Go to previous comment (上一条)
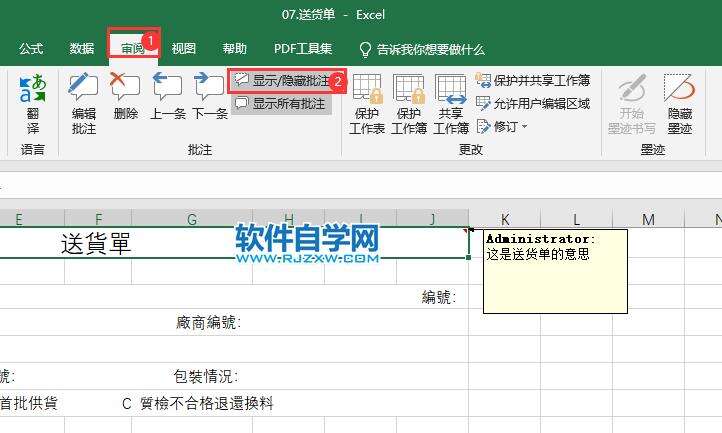The image size is (722, 433). point(168,95)
